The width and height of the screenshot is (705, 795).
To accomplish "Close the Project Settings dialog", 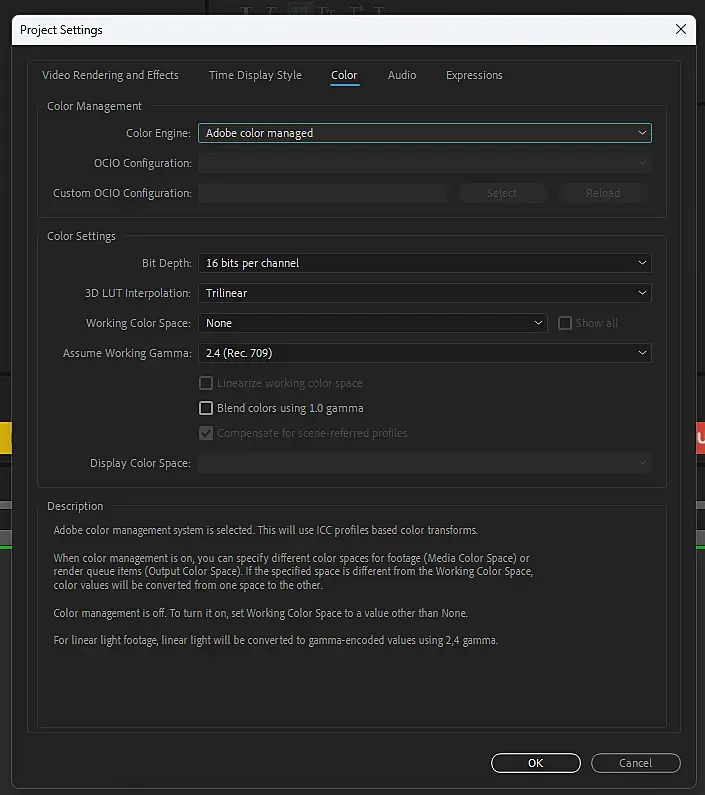I will [681, 29].
